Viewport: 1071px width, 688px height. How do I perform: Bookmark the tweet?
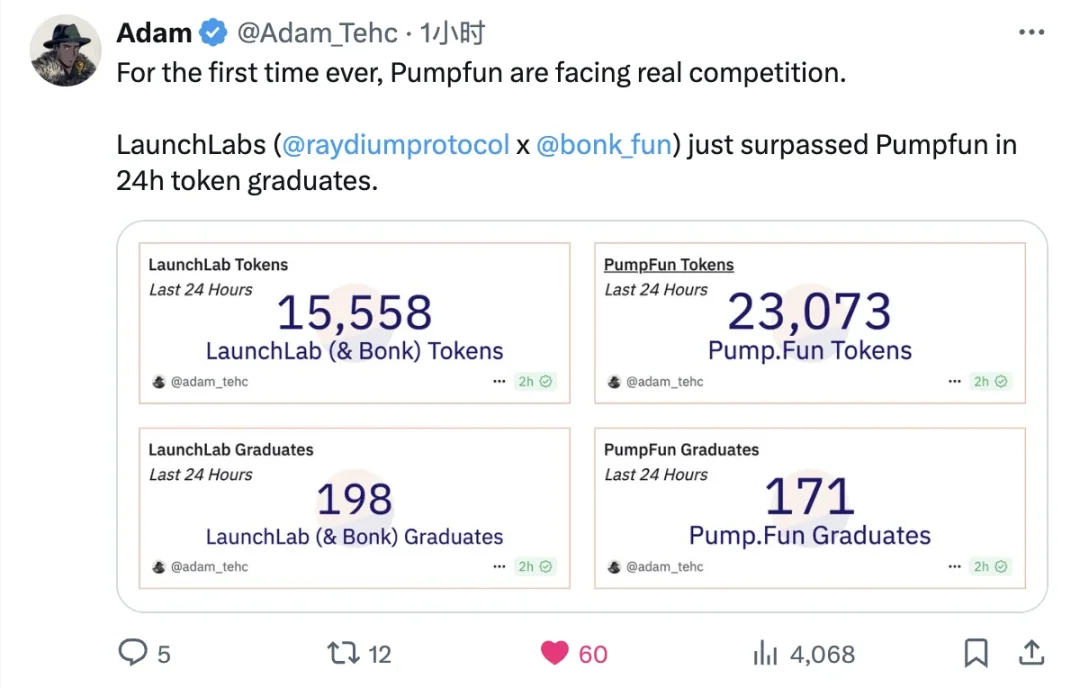975,653
